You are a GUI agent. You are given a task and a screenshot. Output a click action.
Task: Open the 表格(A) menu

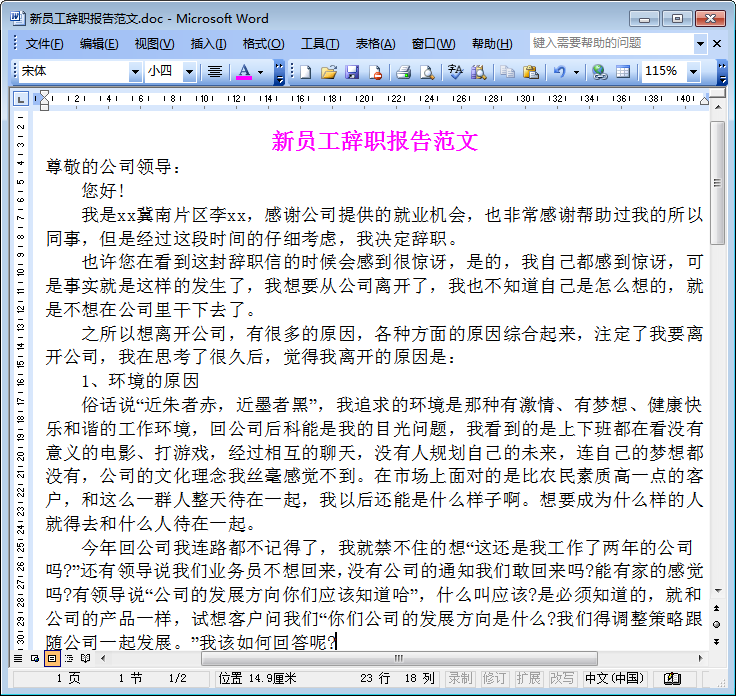point(375,44)
